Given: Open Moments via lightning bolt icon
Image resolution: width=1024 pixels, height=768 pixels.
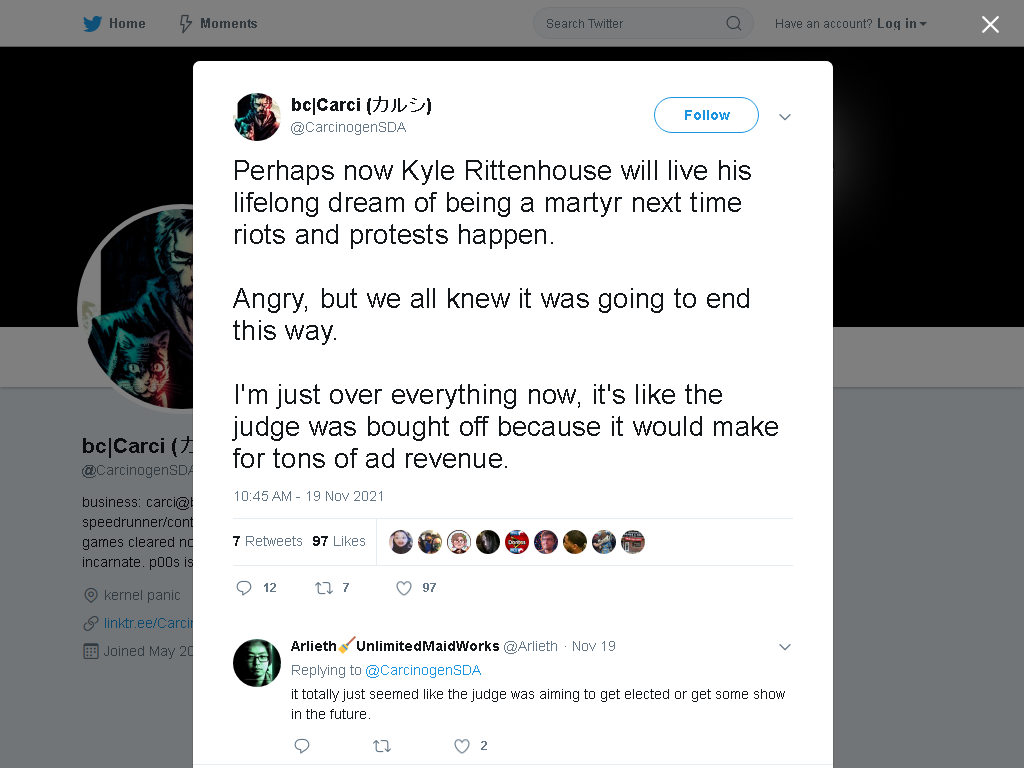Looking at the screenshot, I should (x=185, y=24).
